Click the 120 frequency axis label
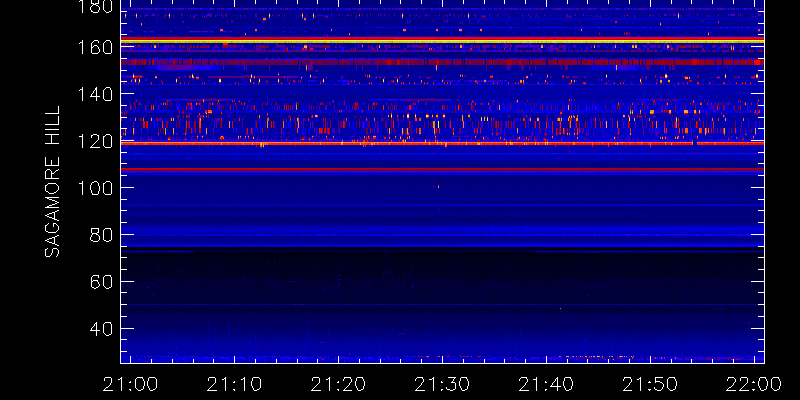The height and width of the screenshot is (400, 800). coord(96,141)
